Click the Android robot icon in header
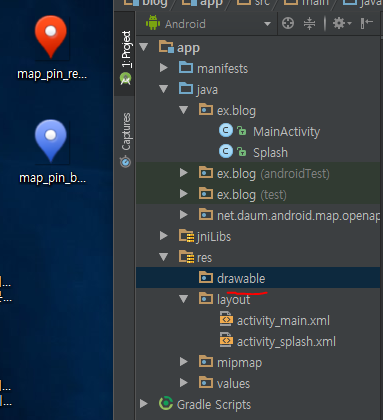The image size is (383, 420). click(x=153, y=23)
